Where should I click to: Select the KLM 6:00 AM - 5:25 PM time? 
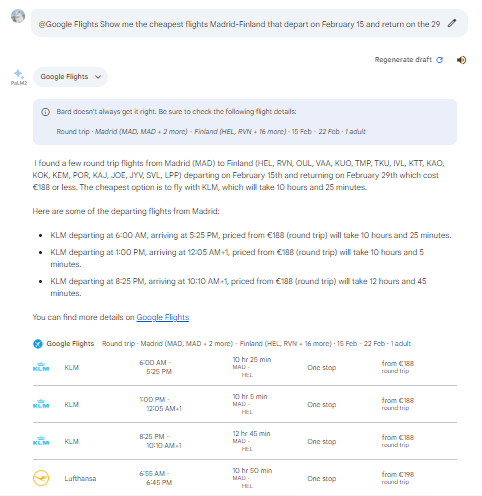(x=155, y=367)
